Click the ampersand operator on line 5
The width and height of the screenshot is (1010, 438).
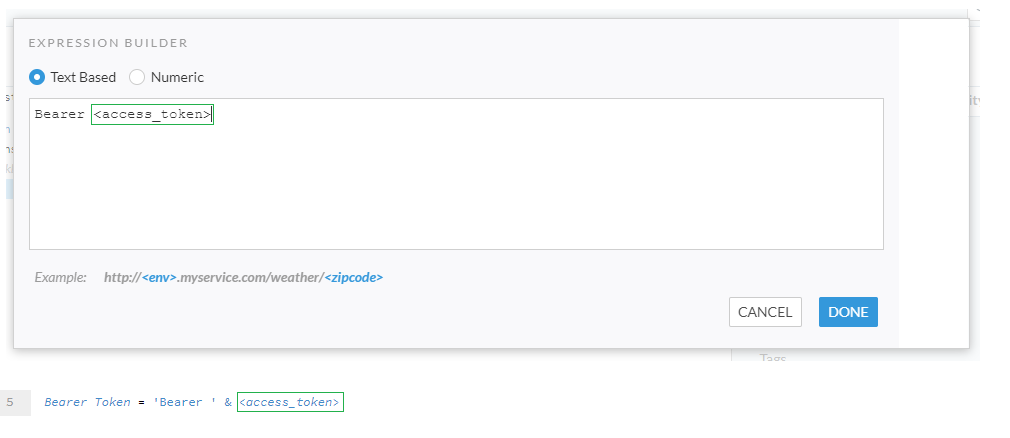pyautogui.click(x=228, y=402)
